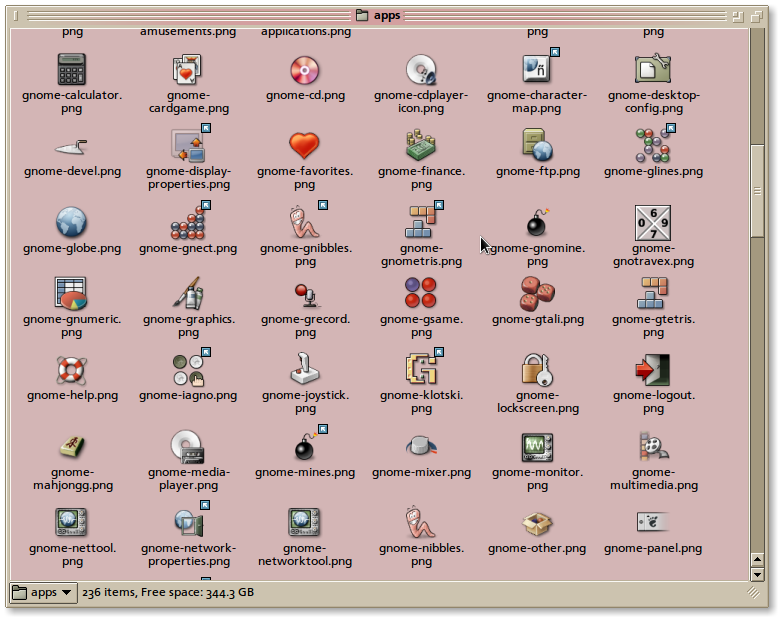Viewport: 778px width, 617px height.
Task: Select the gnome-mahjongg.png tile icon
Action: tap(72, 446)
